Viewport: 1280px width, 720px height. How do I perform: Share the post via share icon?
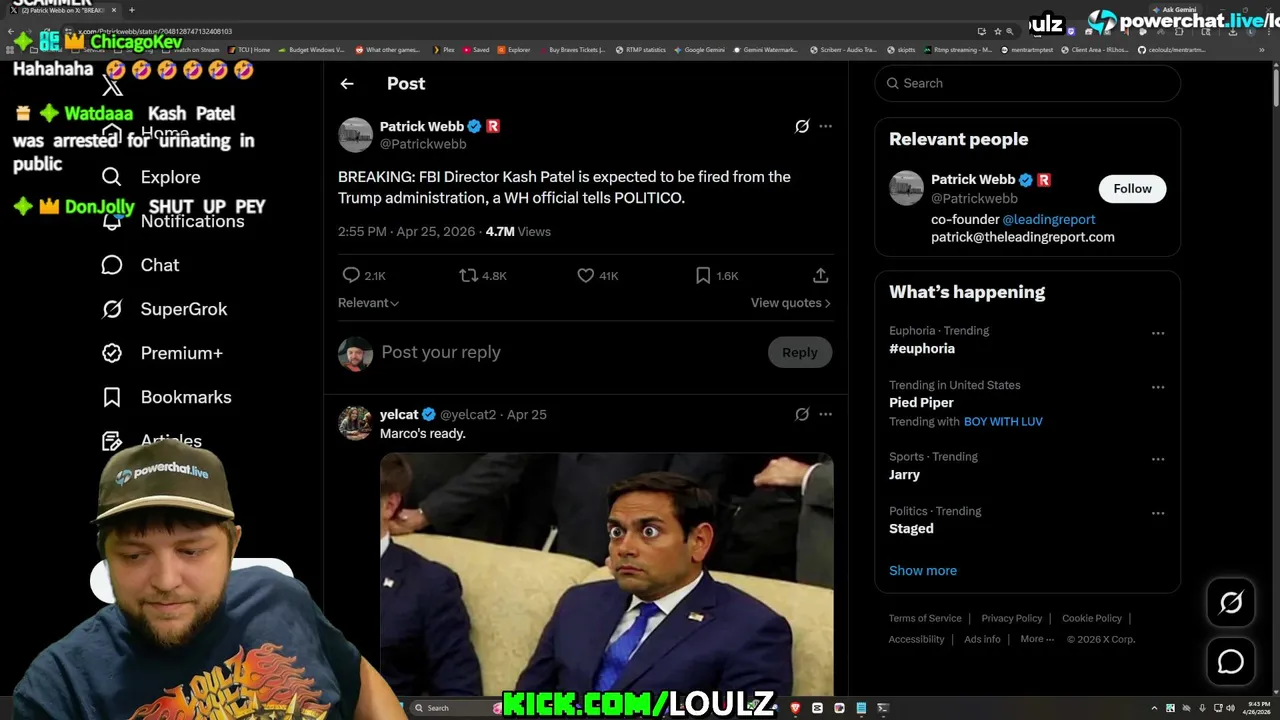[820, 275]
